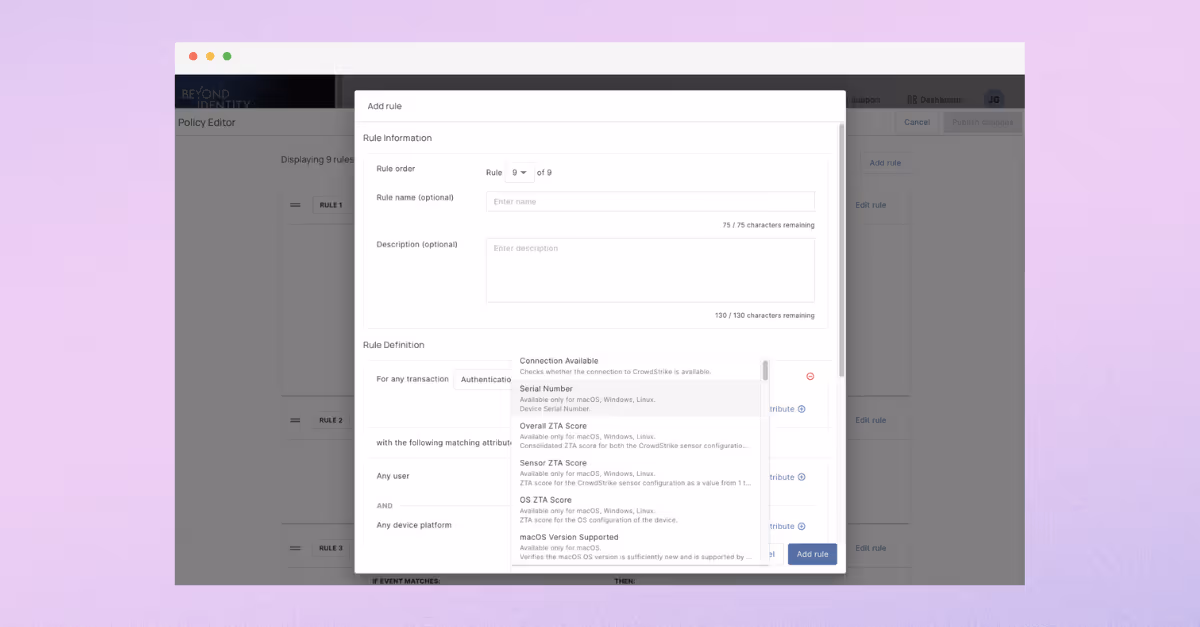
Task: Open the JG user avatar menu
Action: click(993, 99)
